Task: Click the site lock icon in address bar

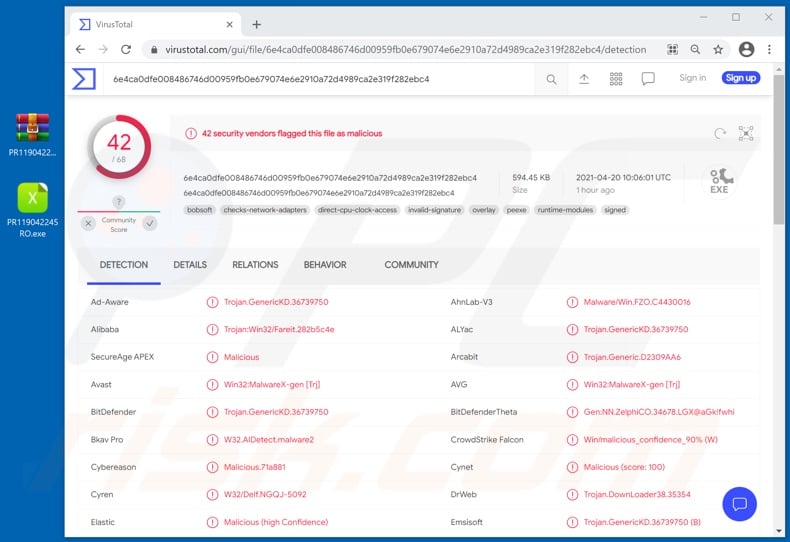Action: [154, 49]
